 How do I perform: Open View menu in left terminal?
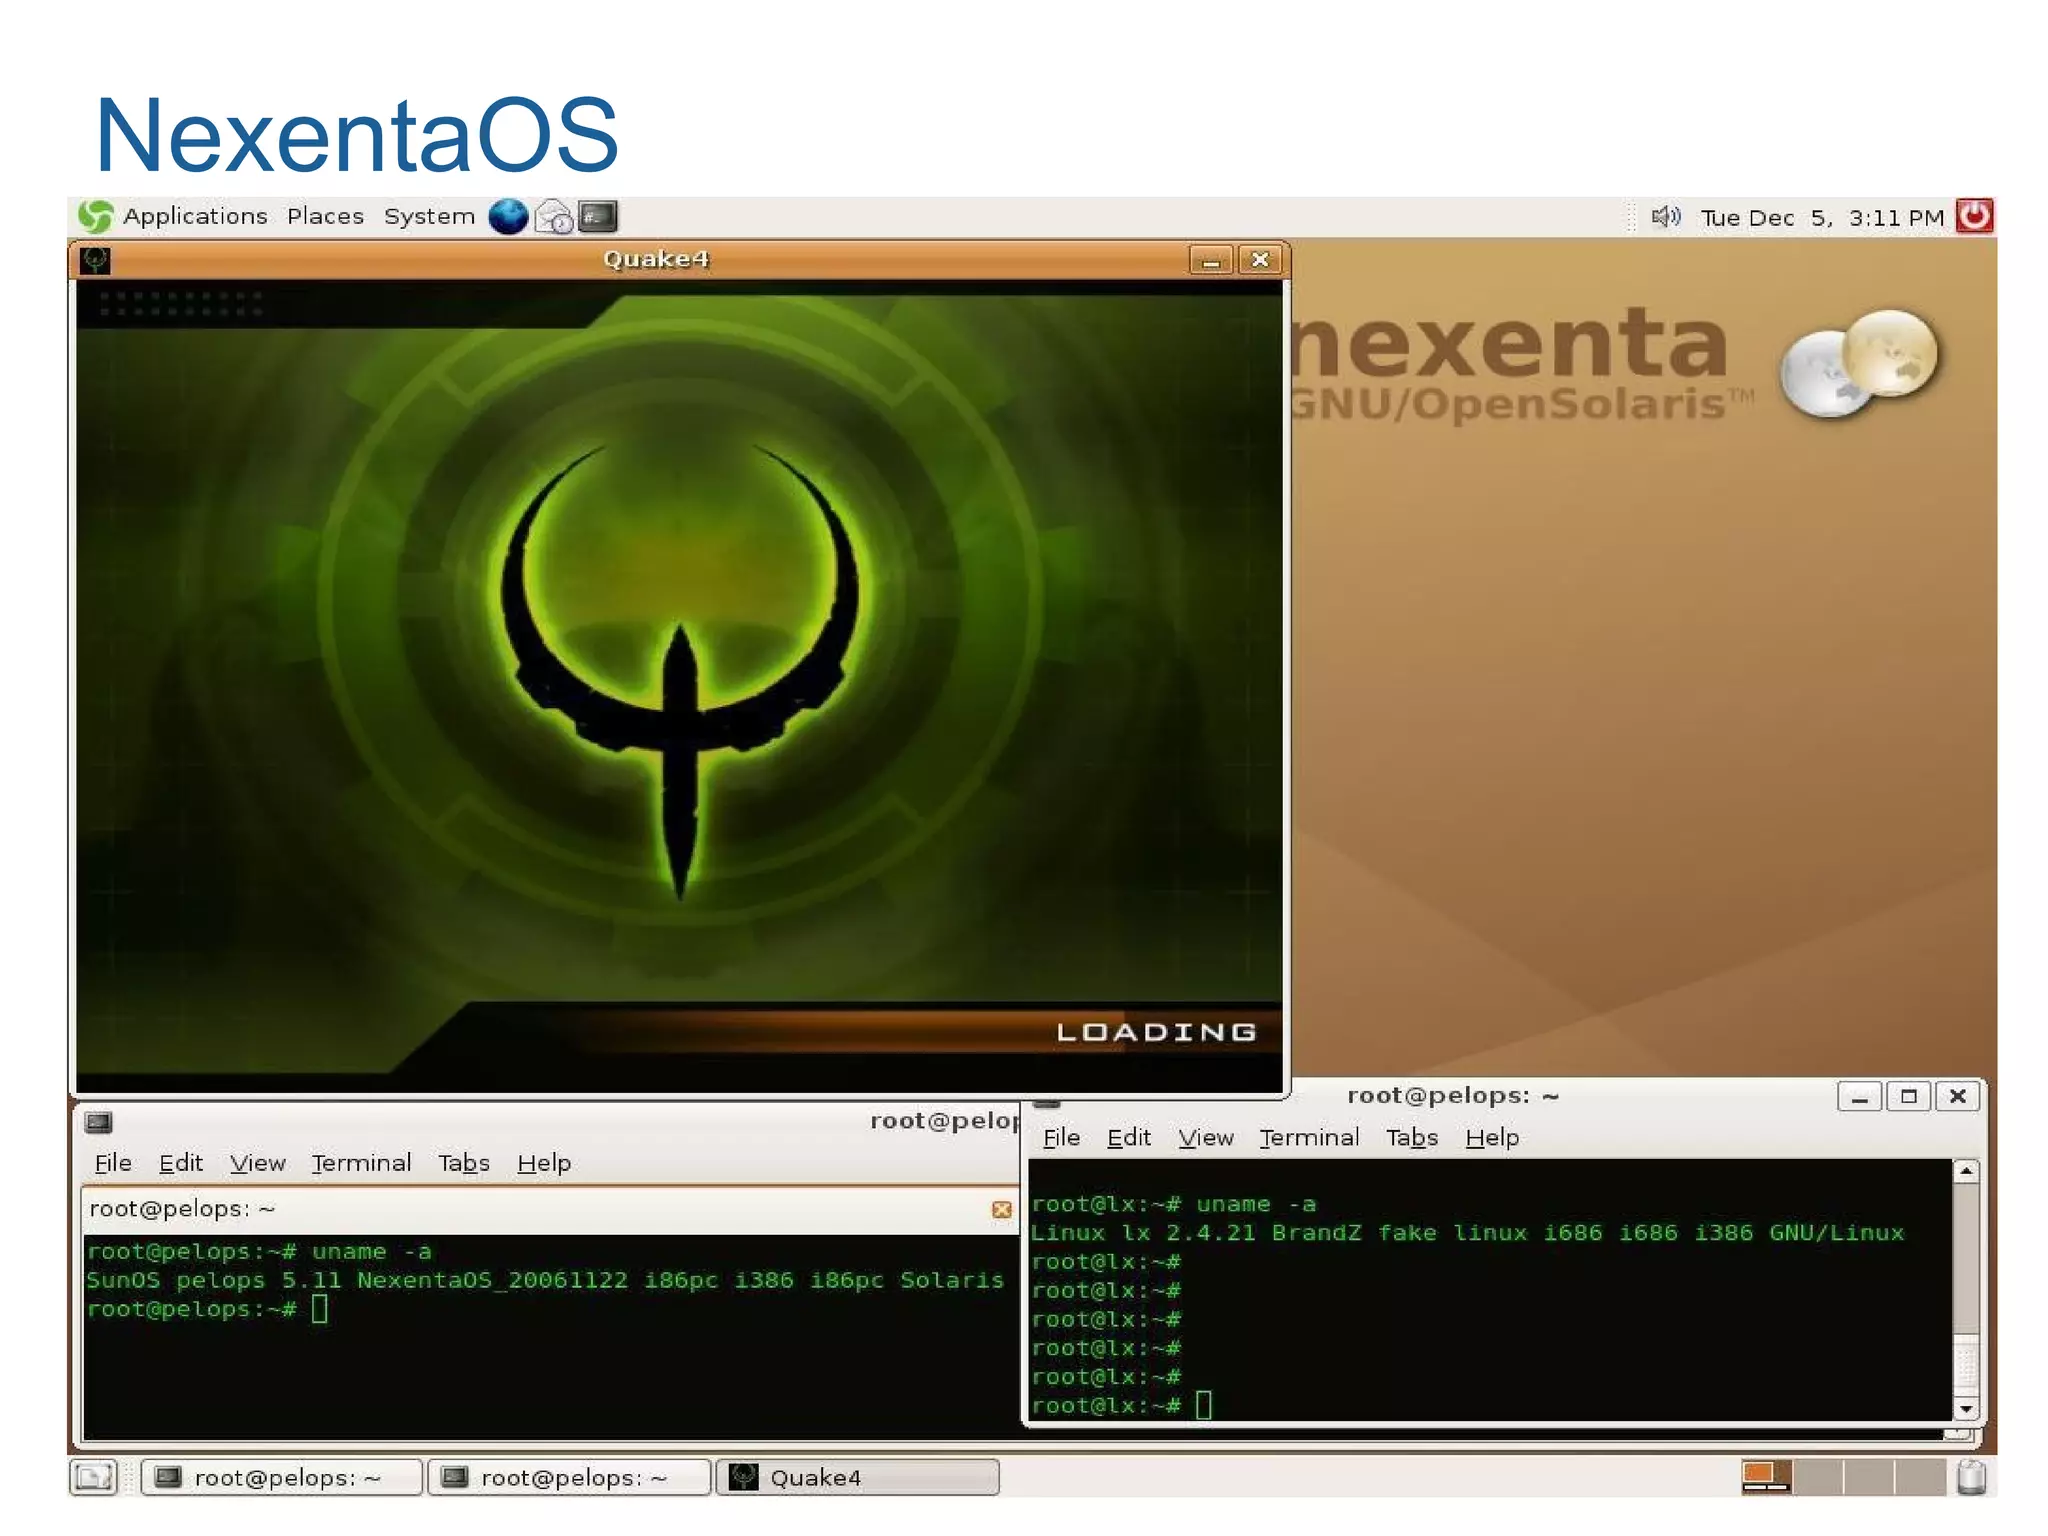[258, 1163]
